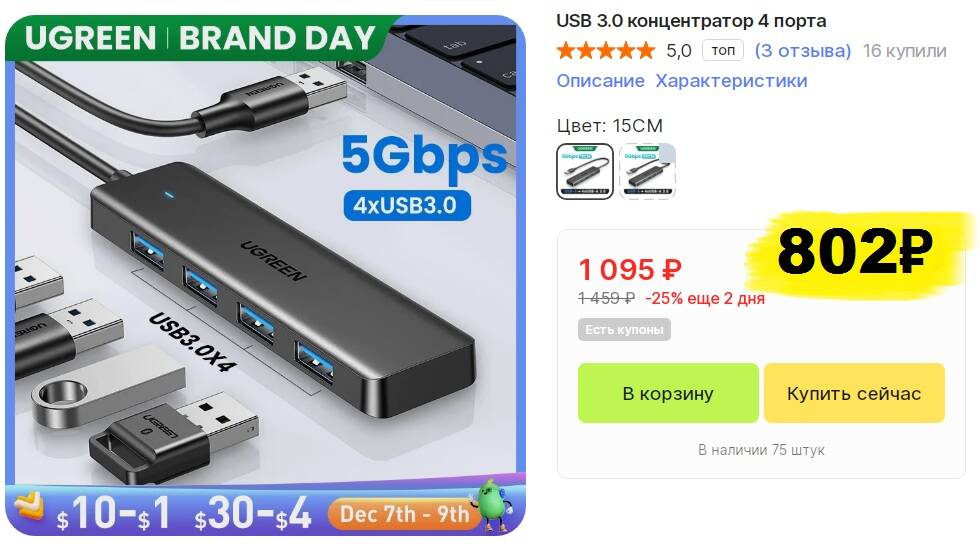Viewport: 980px width, 556px height.
Task: Click the main UGREEN hub product image
Action: coord(265,275)
